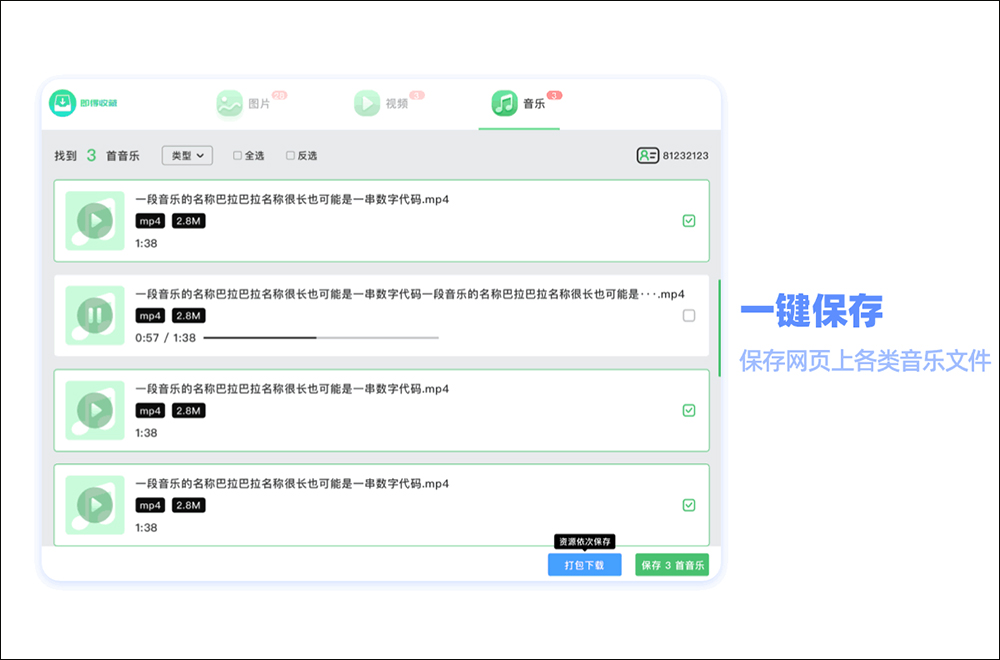Switch to the 视频 tab label
Viewport: 1000px width, 660px height.
click(x=397, y=103)
